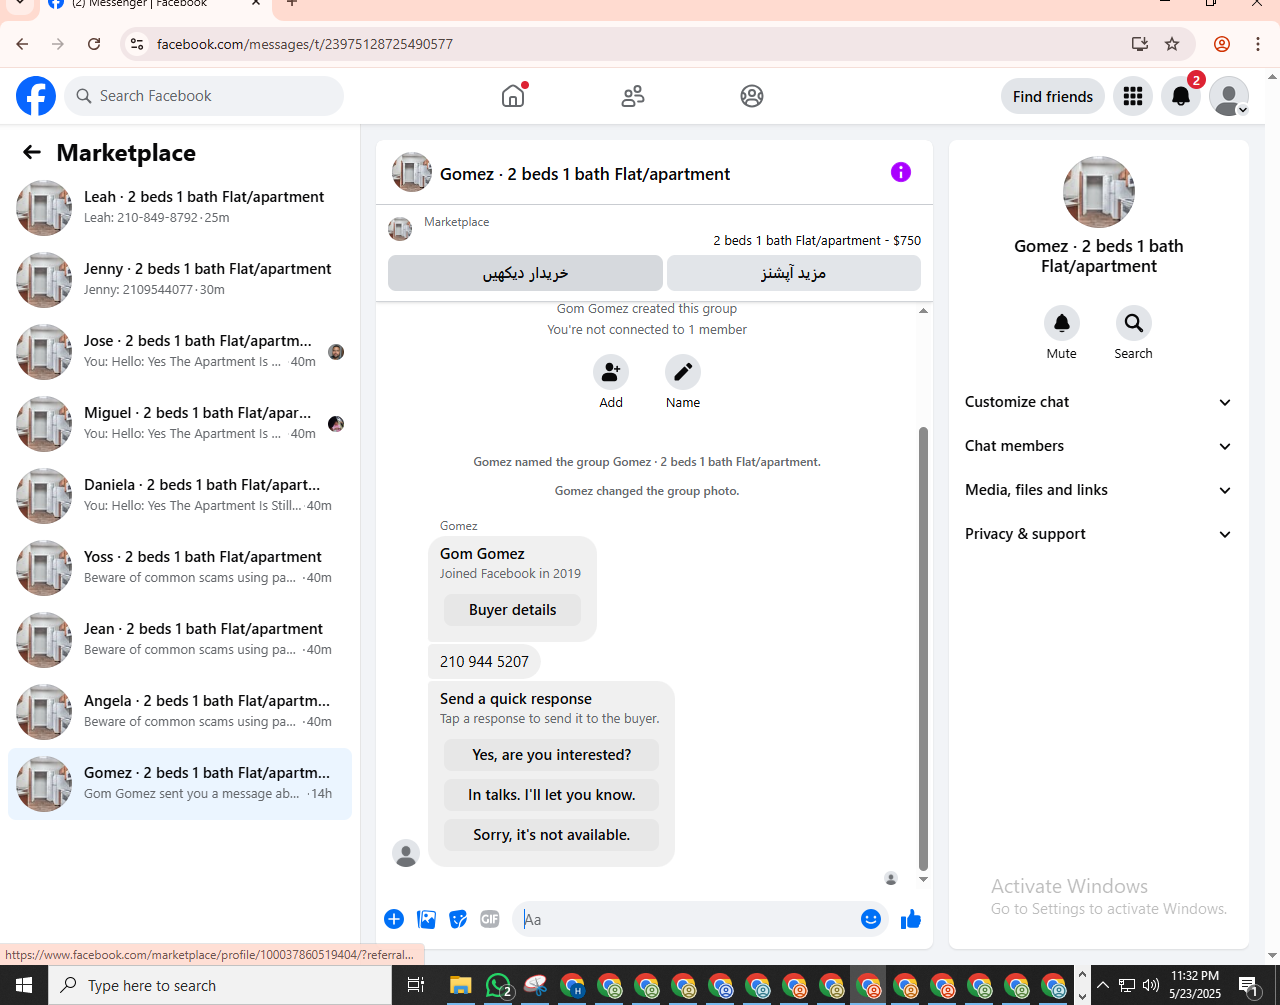Expand Privacy & support section
The height and width of the screenshot is (1005, 1280).
coord(1099,534)
